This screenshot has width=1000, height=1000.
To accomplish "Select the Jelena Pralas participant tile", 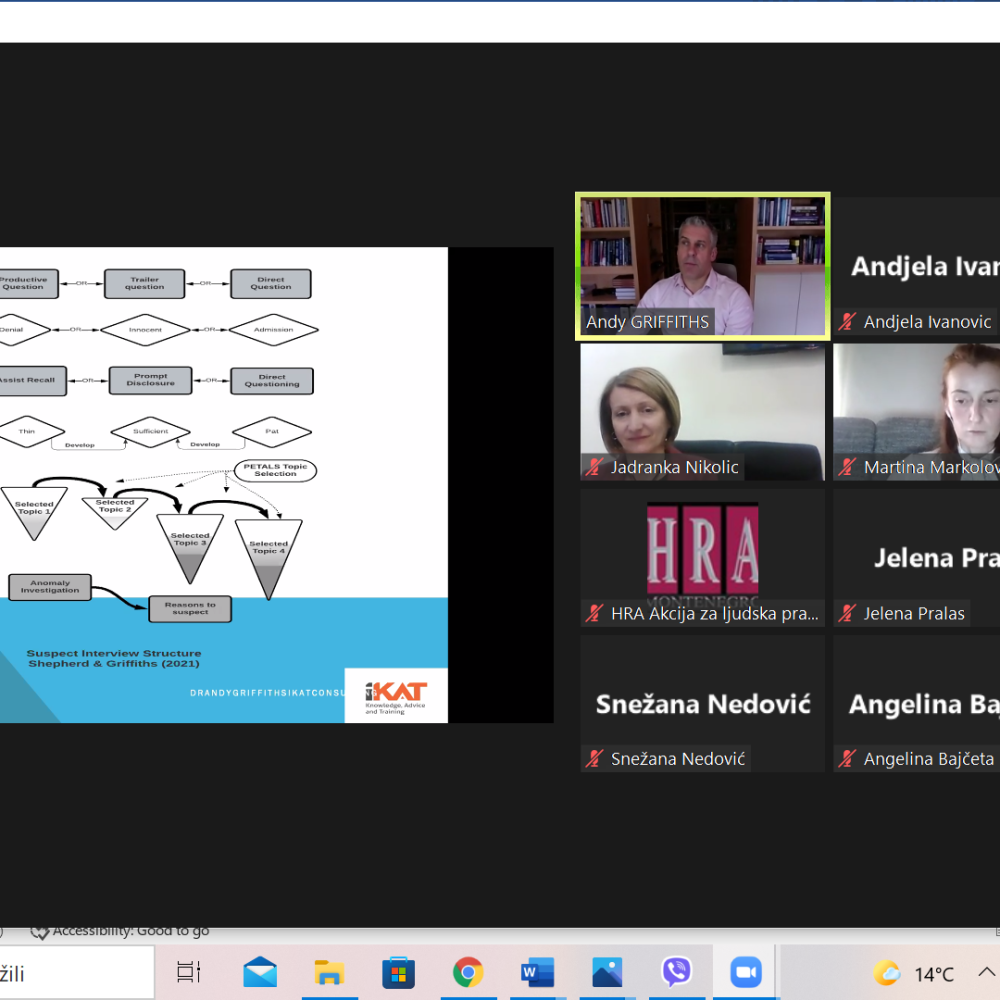I will [x=916, y=557].
